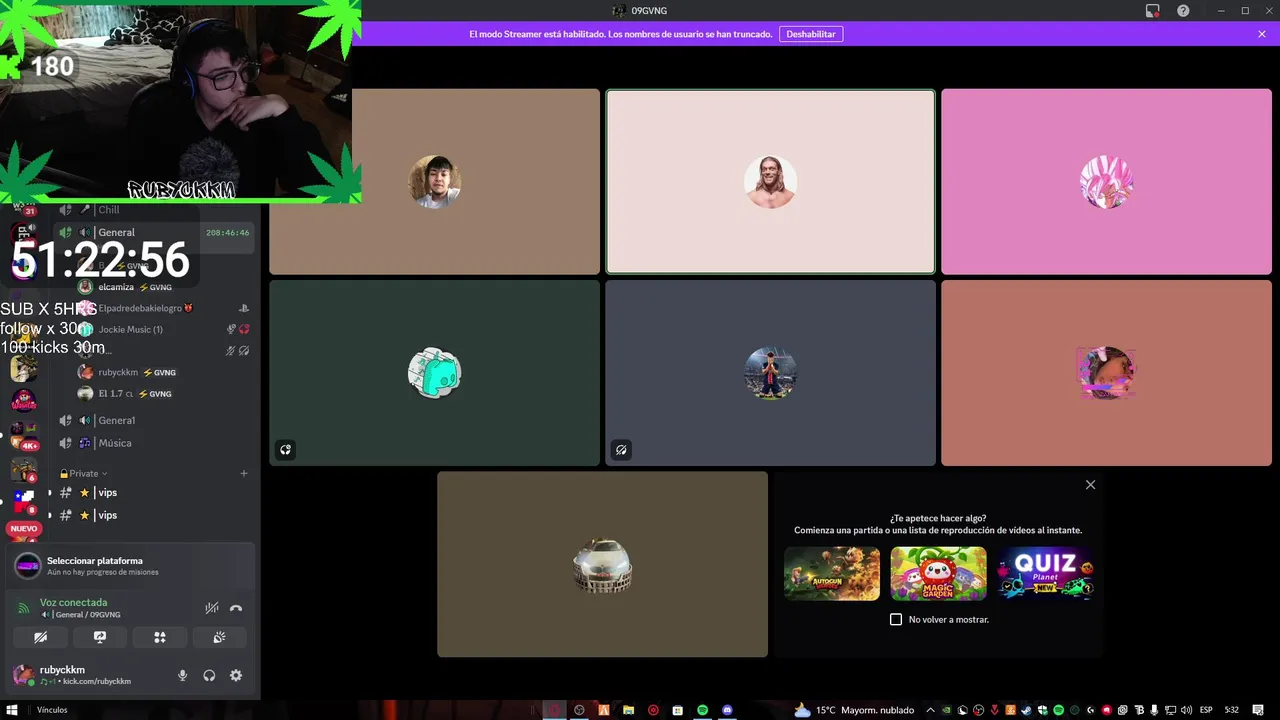The image size is (1280, 720).
Task: Join the General1 voice channel
Action: [155, 420]
